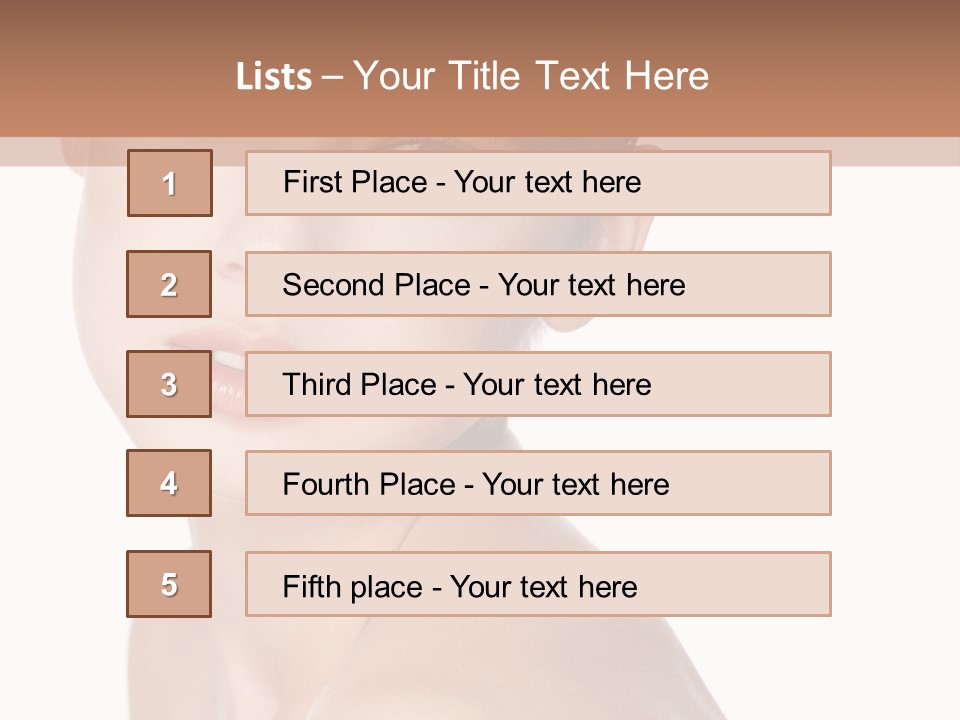Click 'Your Title Text Here' in title
This screenshot has width=960, height=720.
tap(531, 76)
